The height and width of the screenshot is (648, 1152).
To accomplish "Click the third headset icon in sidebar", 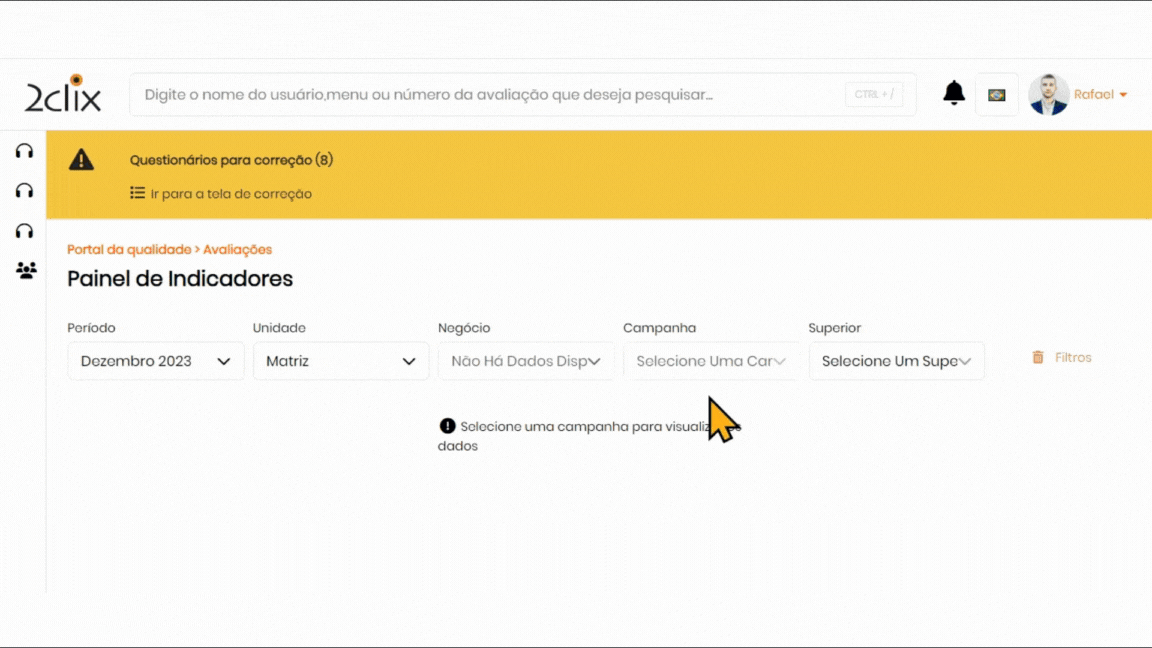I will pyautogui.click(x=25, y=231).
